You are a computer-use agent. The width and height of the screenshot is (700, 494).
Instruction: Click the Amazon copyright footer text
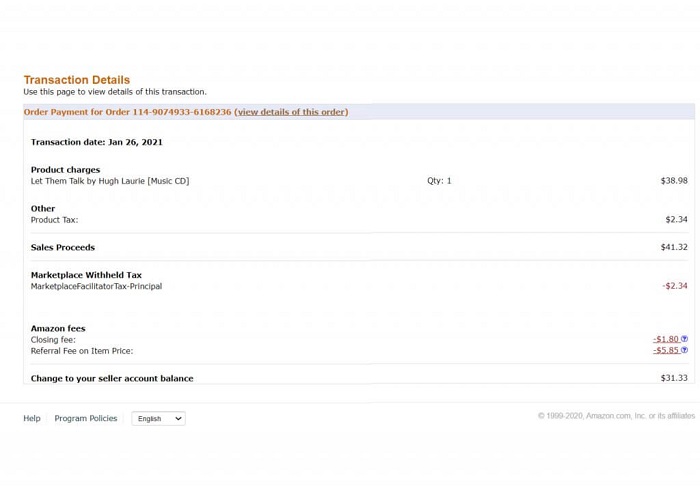pos(616,416)
